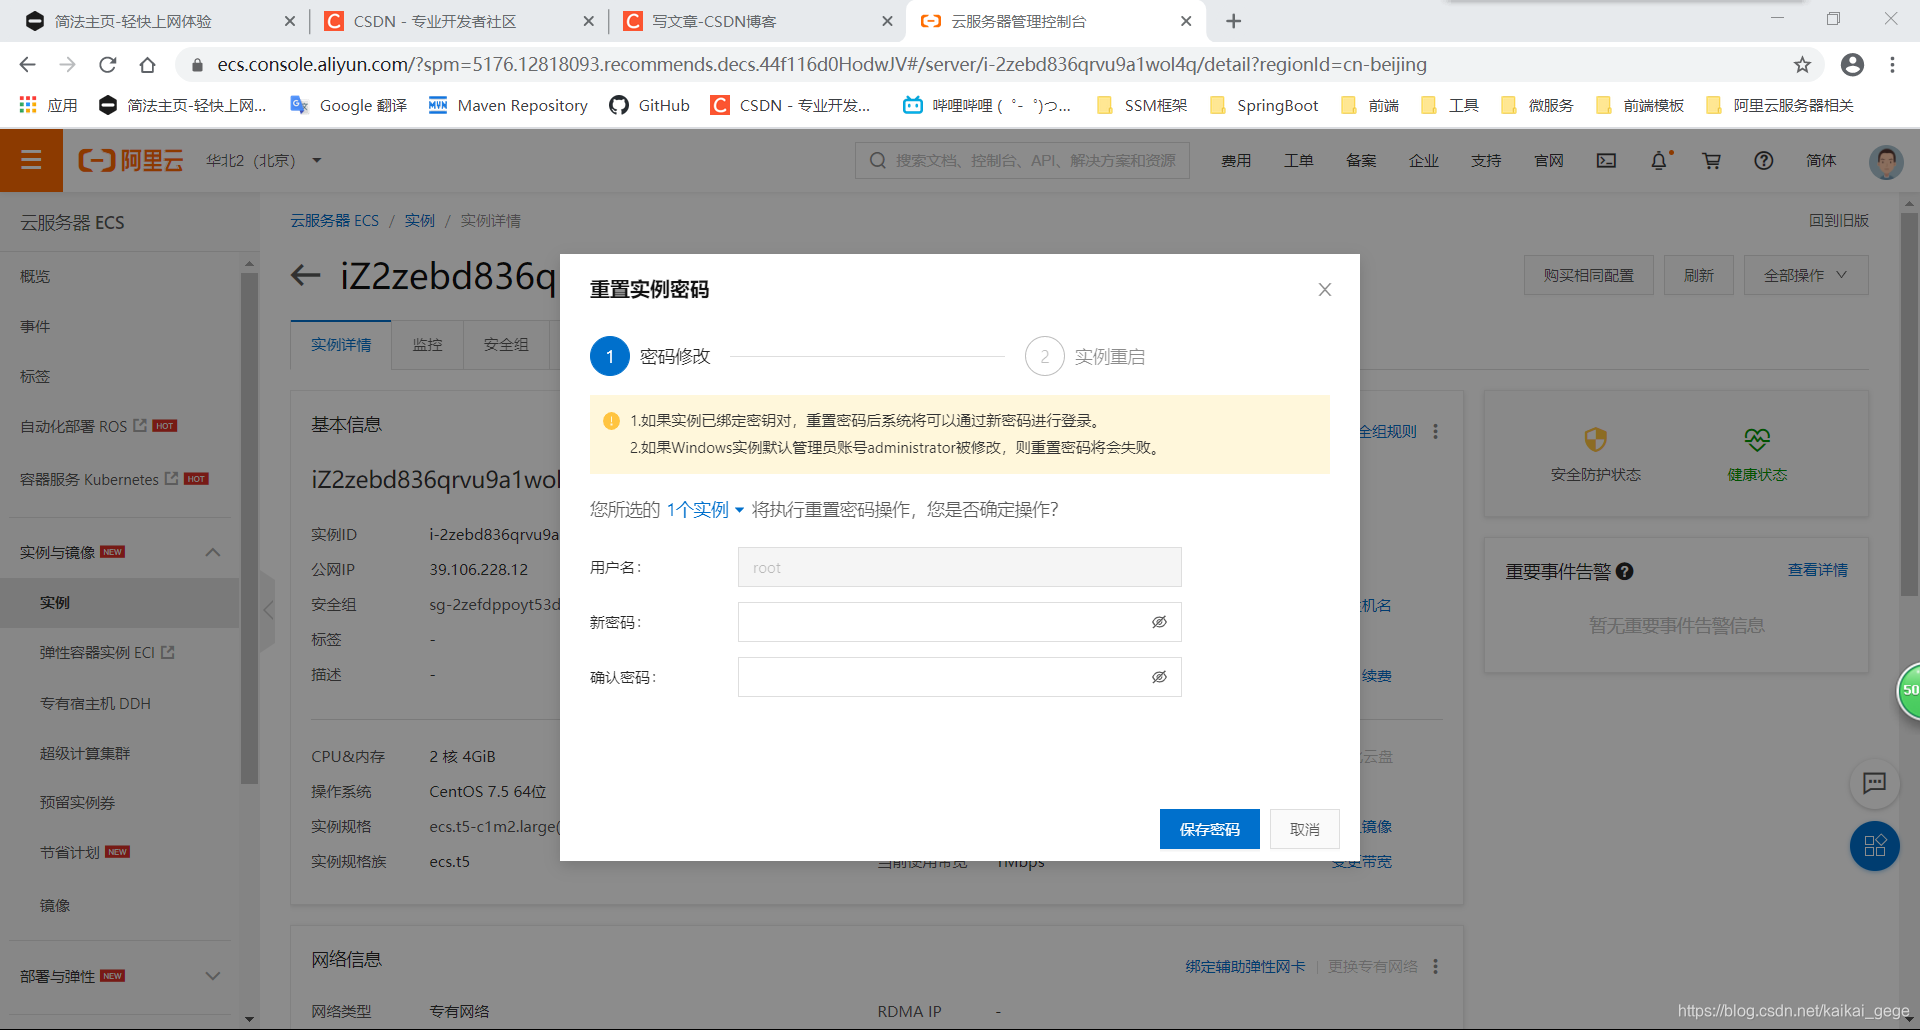This screenshot has height=1030, width=1920.
Task: Click 刷新 button
Action: [x=1698, y=275]
